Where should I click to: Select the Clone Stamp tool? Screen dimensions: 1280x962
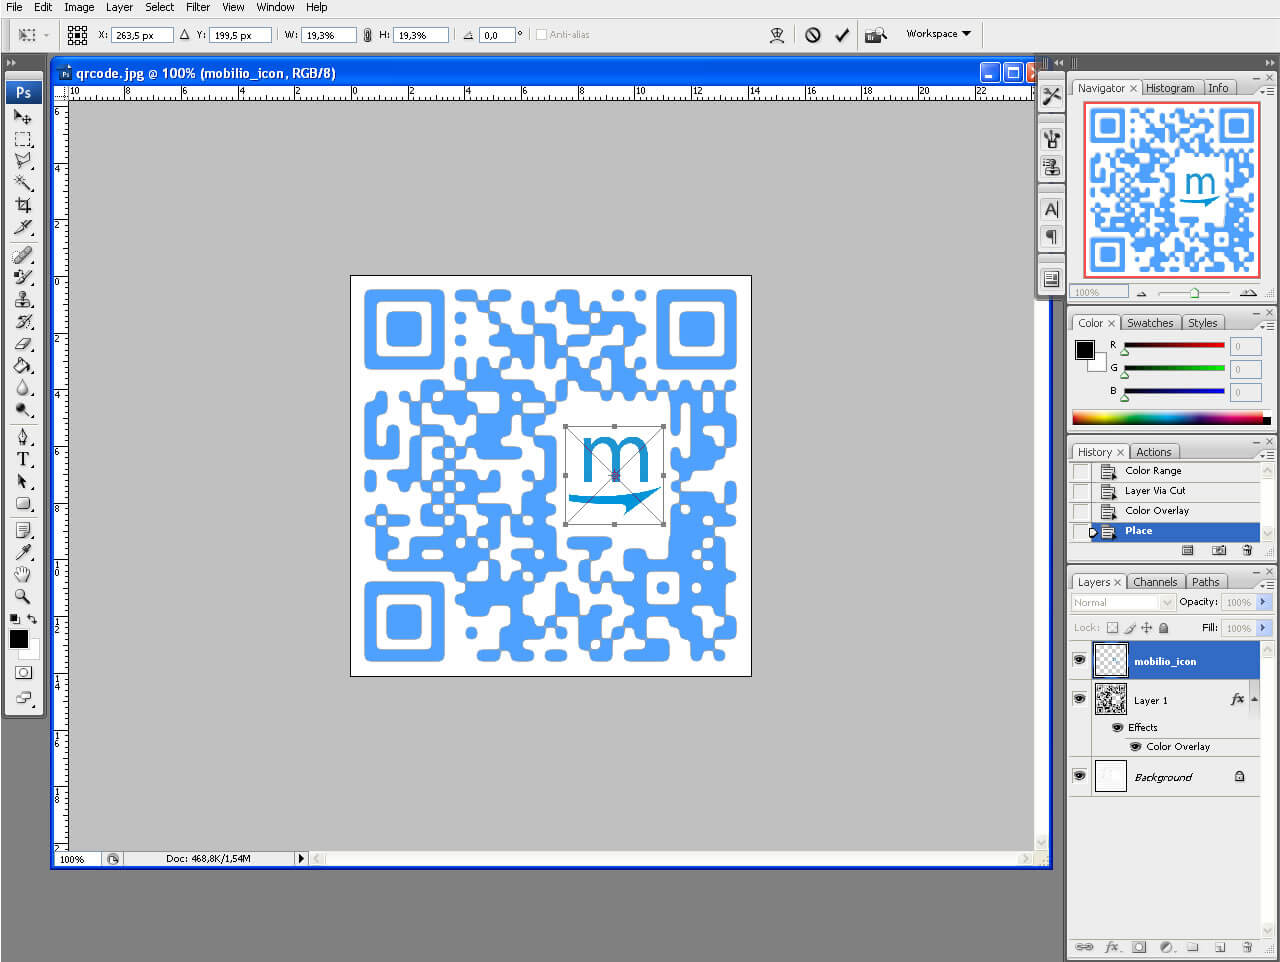click(x=23, y=299)
